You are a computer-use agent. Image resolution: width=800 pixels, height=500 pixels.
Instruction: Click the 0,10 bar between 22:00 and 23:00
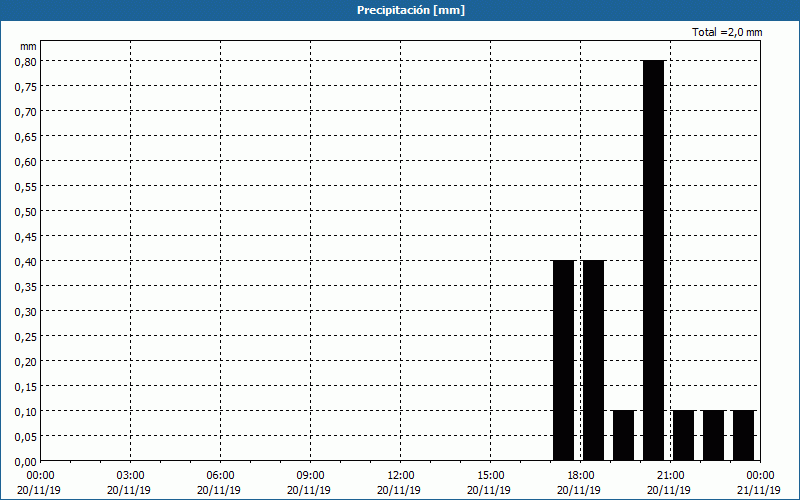click(714, 435)
